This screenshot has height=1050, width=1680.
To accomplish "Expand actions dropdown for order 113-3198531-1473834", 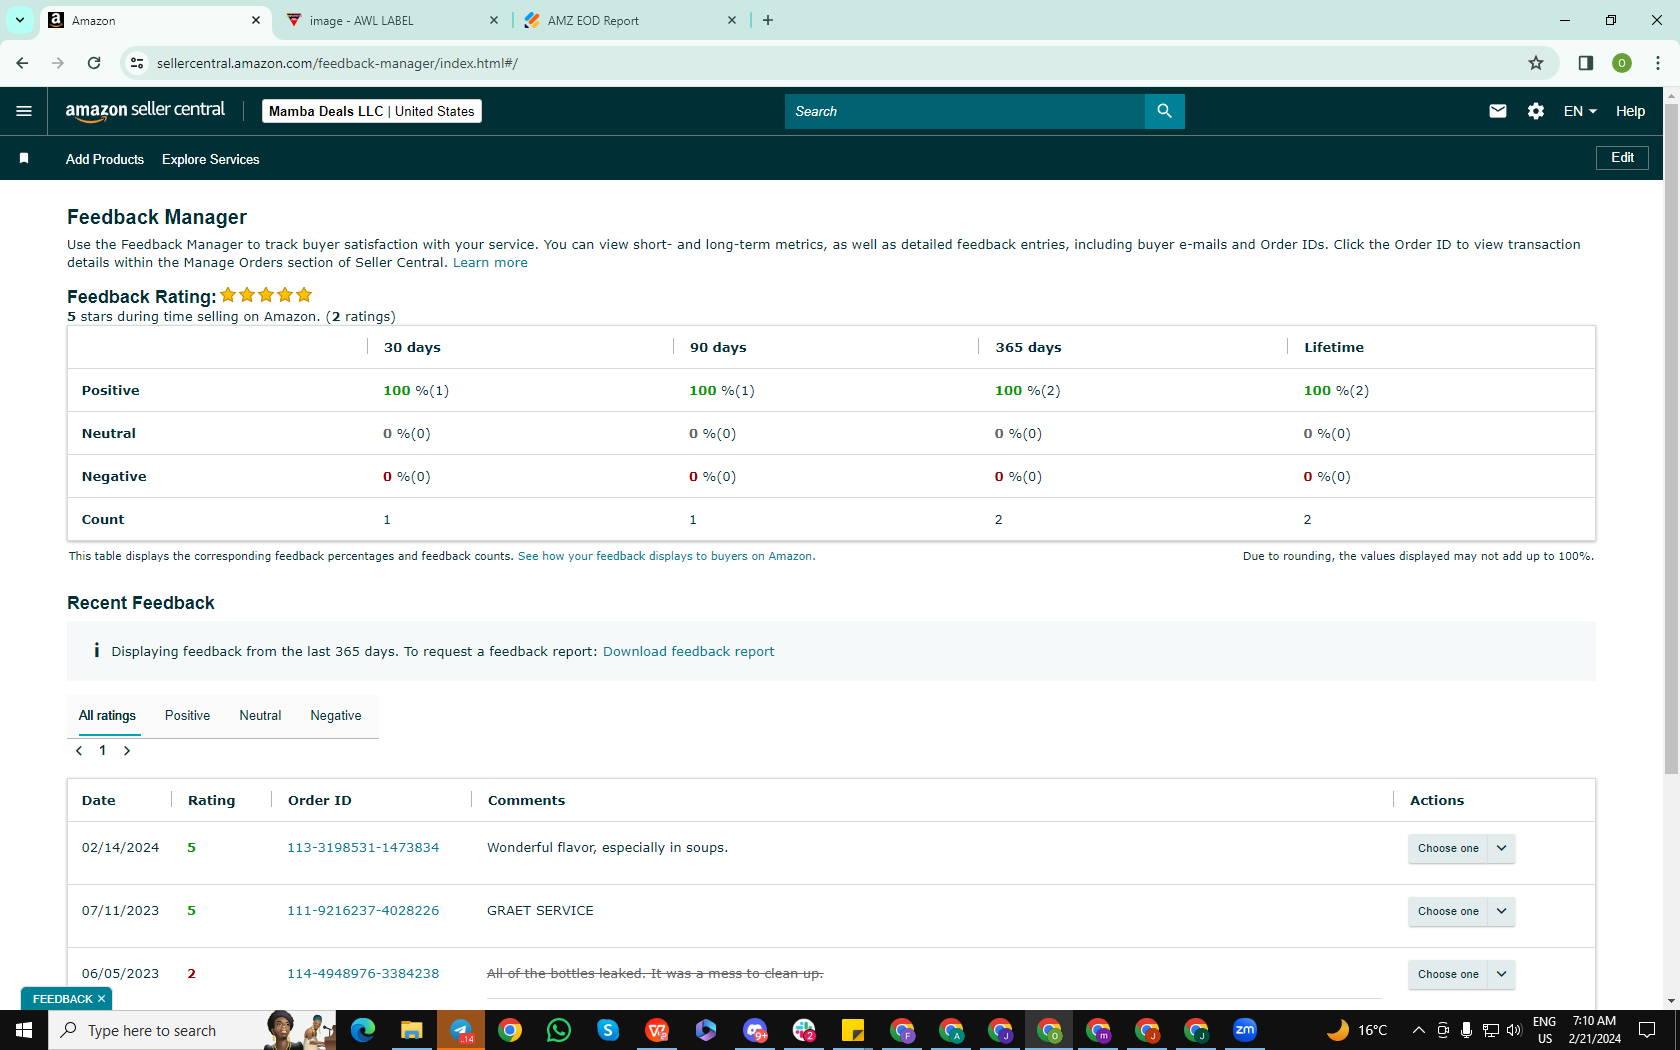I will point(1501,848).
